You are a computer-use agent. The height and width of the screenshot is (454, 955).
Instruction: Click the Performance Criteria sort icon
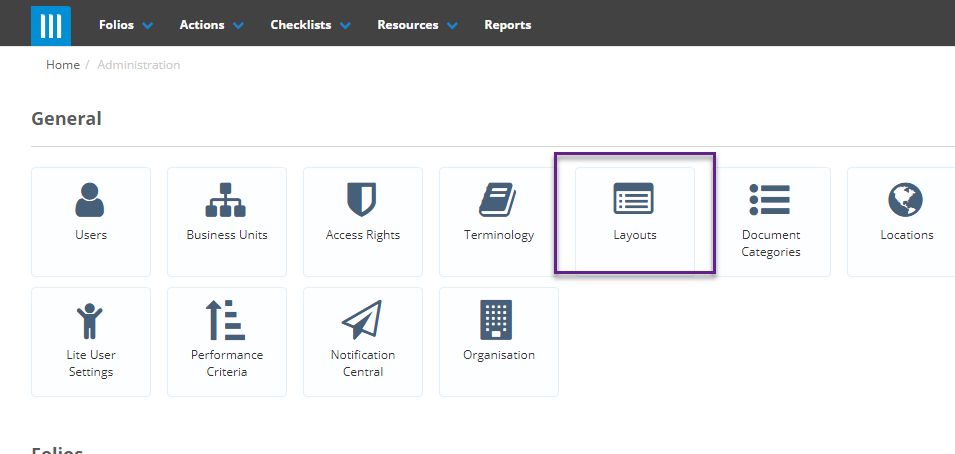pos(226,320)
